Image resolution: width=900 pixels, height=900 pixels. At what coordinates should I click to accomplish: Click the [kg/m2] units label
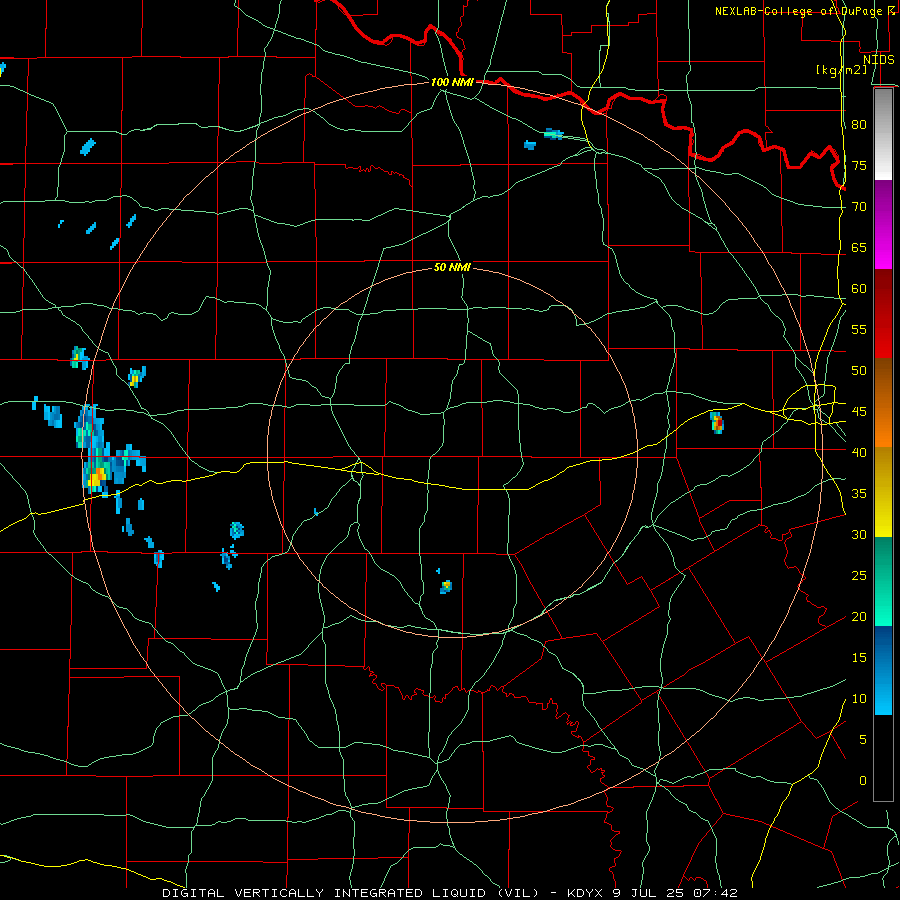[x=842, y=70]
